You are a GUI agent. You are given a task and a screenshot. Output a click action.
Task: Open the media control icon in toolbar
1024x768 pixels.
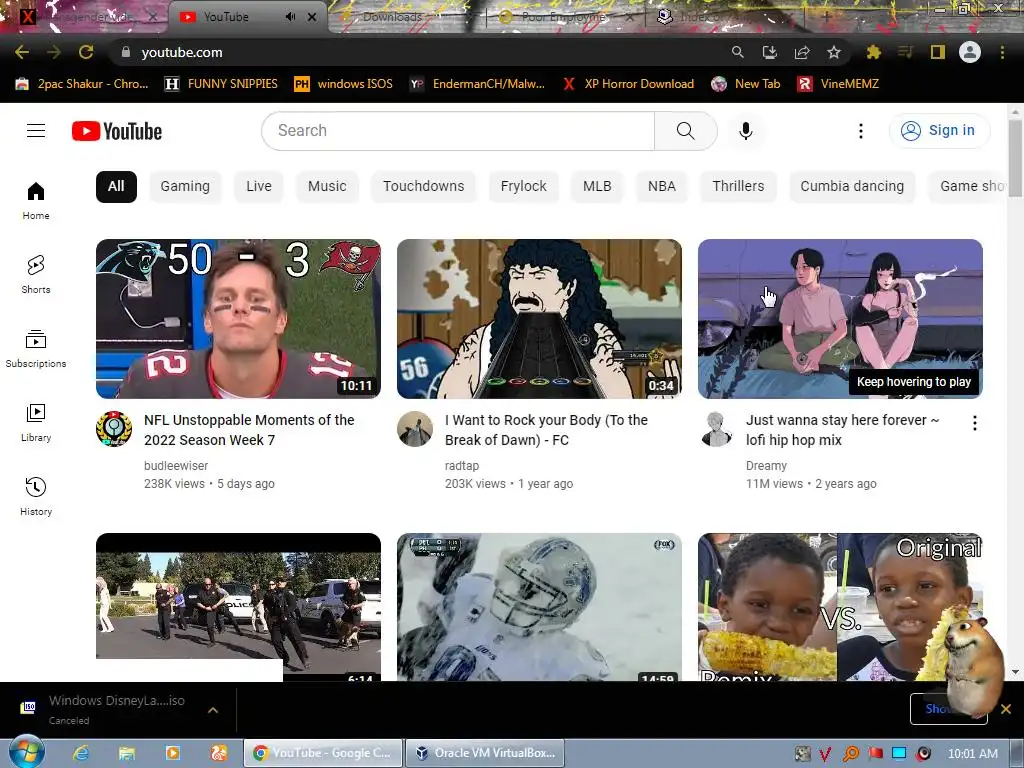tap(905, 52)
